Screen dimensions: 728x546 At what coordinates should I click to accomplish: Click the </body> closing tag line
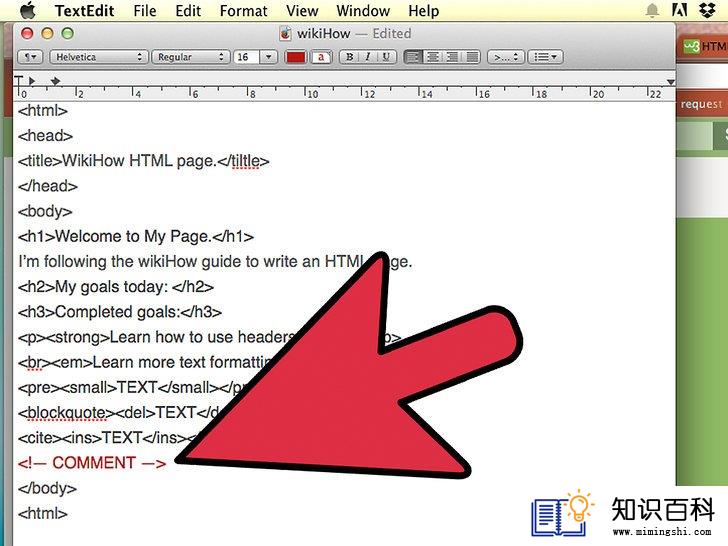(47, 488)
